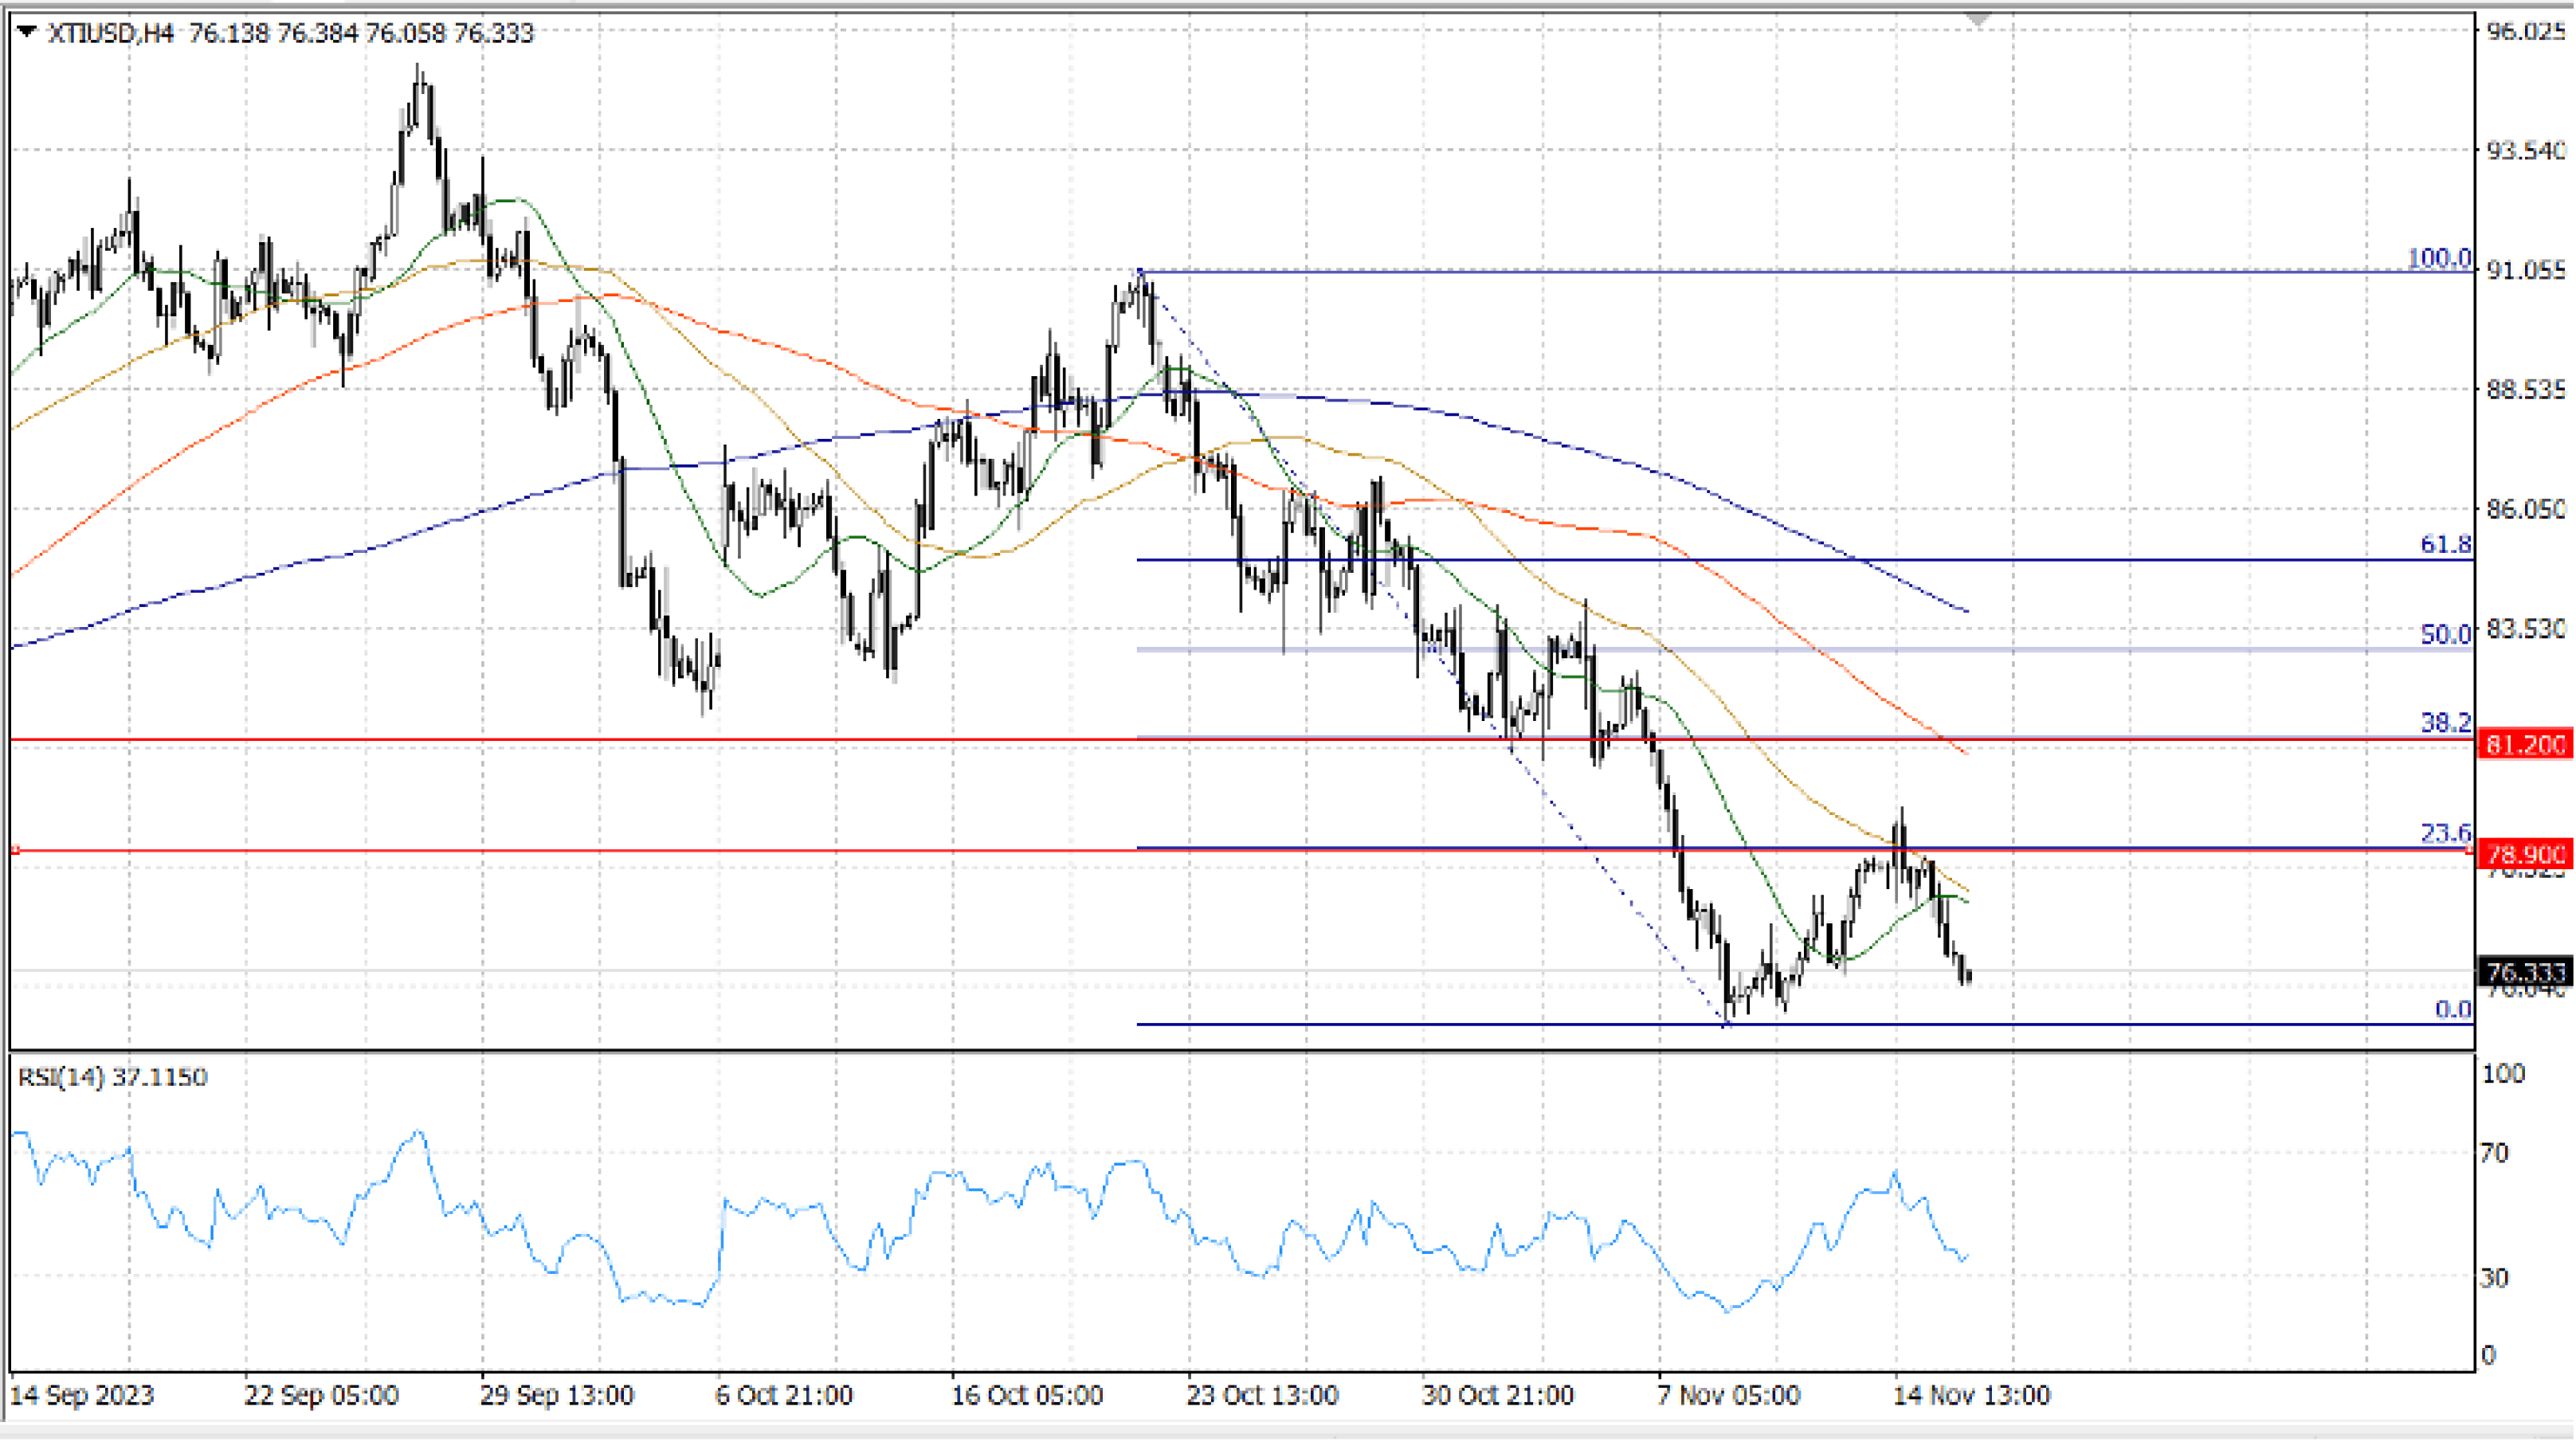Viewport: 2576px width, 1442px height.
Task: Click the RSI 30 level scale value
Action: 2494,1277
